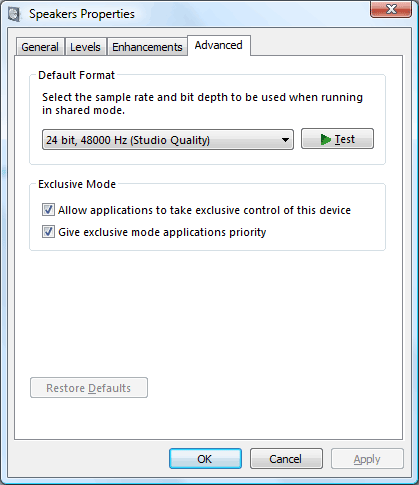Toggle Give exclusive mode applications priority

click(48, 232)
